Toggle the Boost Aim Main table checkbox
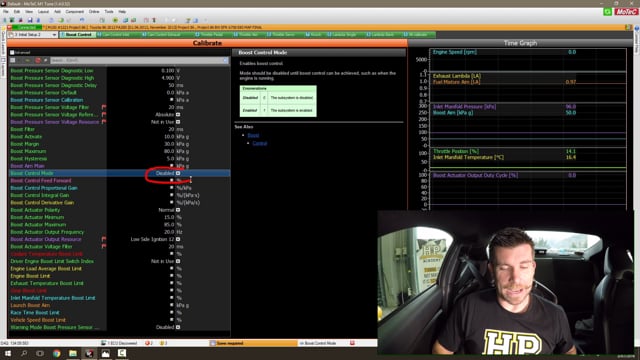640x360 pixels. click(x=171, y=165)
